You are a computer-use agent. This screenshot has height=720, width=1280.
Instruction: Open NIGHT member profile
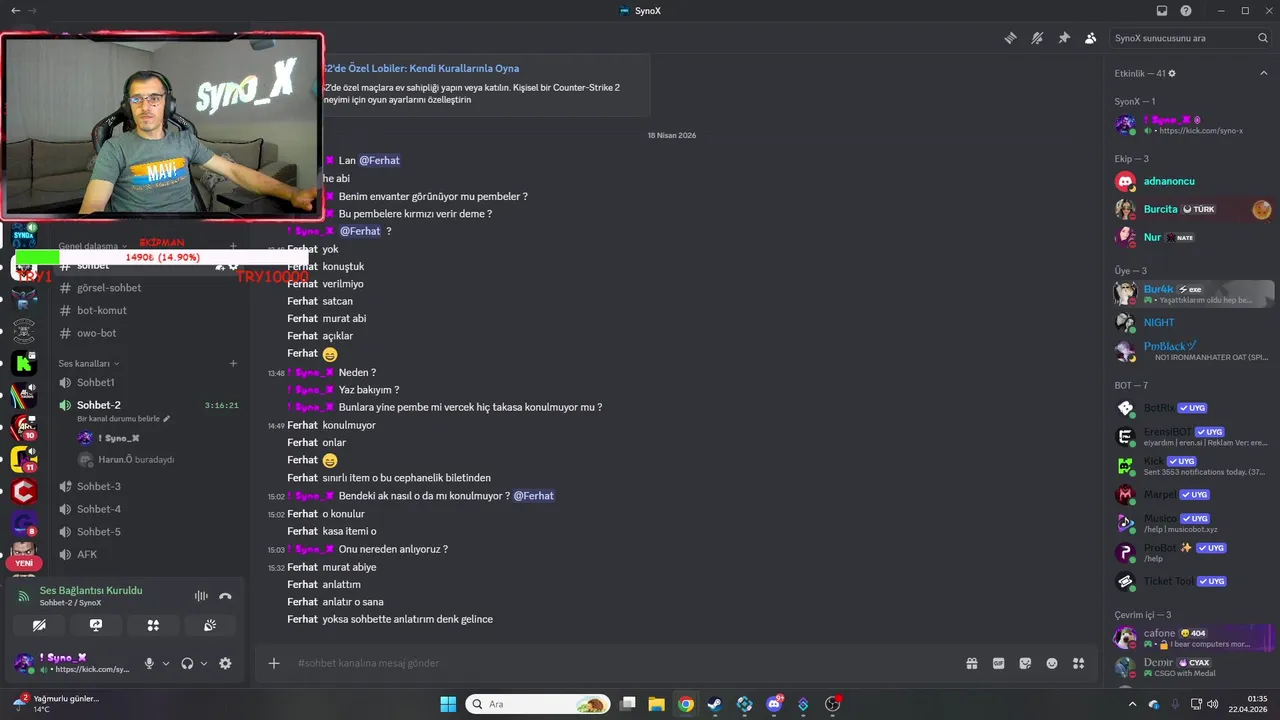1194,322
